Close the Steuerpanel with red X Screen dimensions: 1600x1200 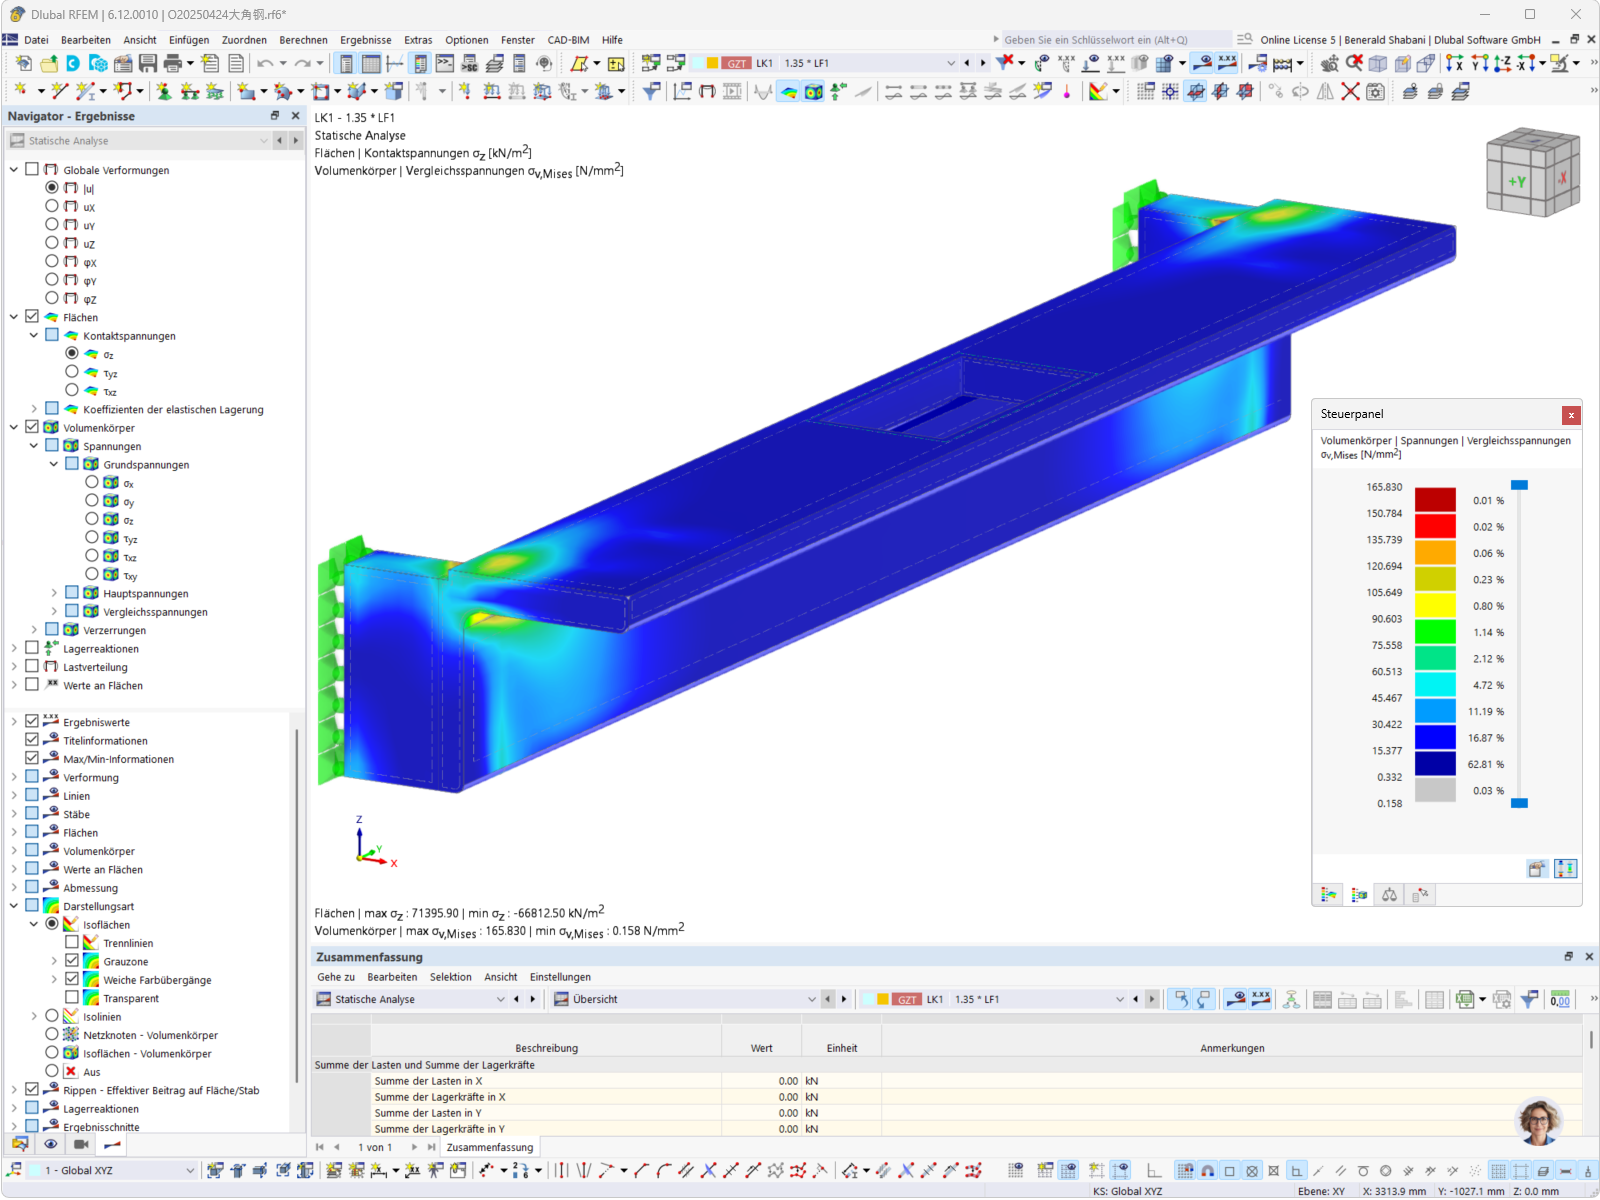(x=1571, y=415)
